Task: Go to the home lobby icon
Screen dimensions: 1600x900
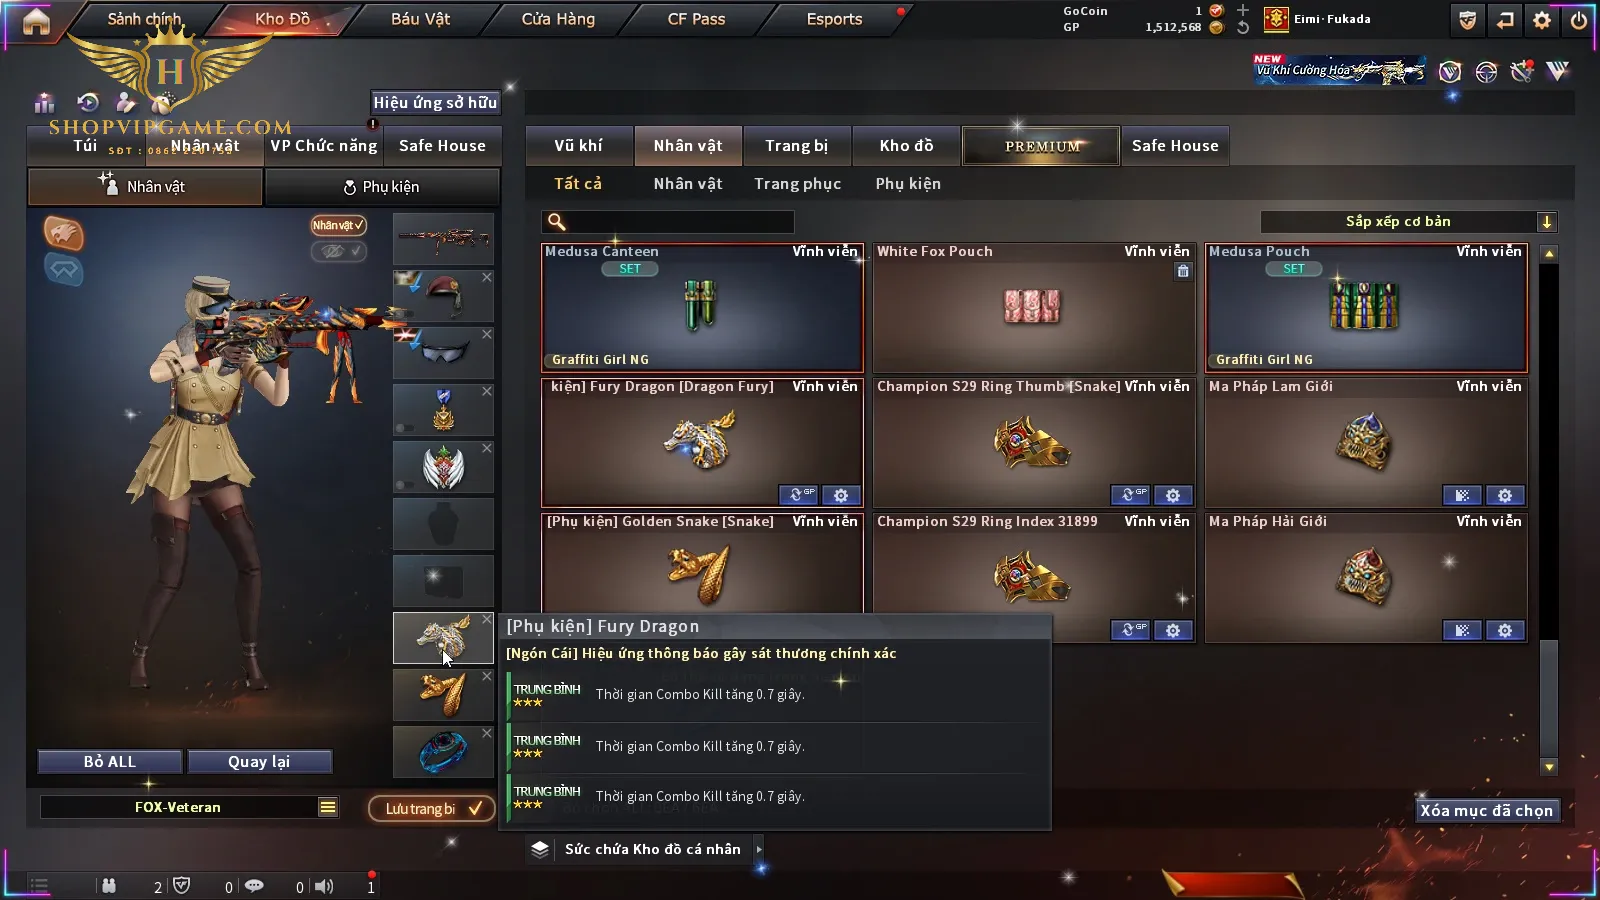Action: (36, 21)
